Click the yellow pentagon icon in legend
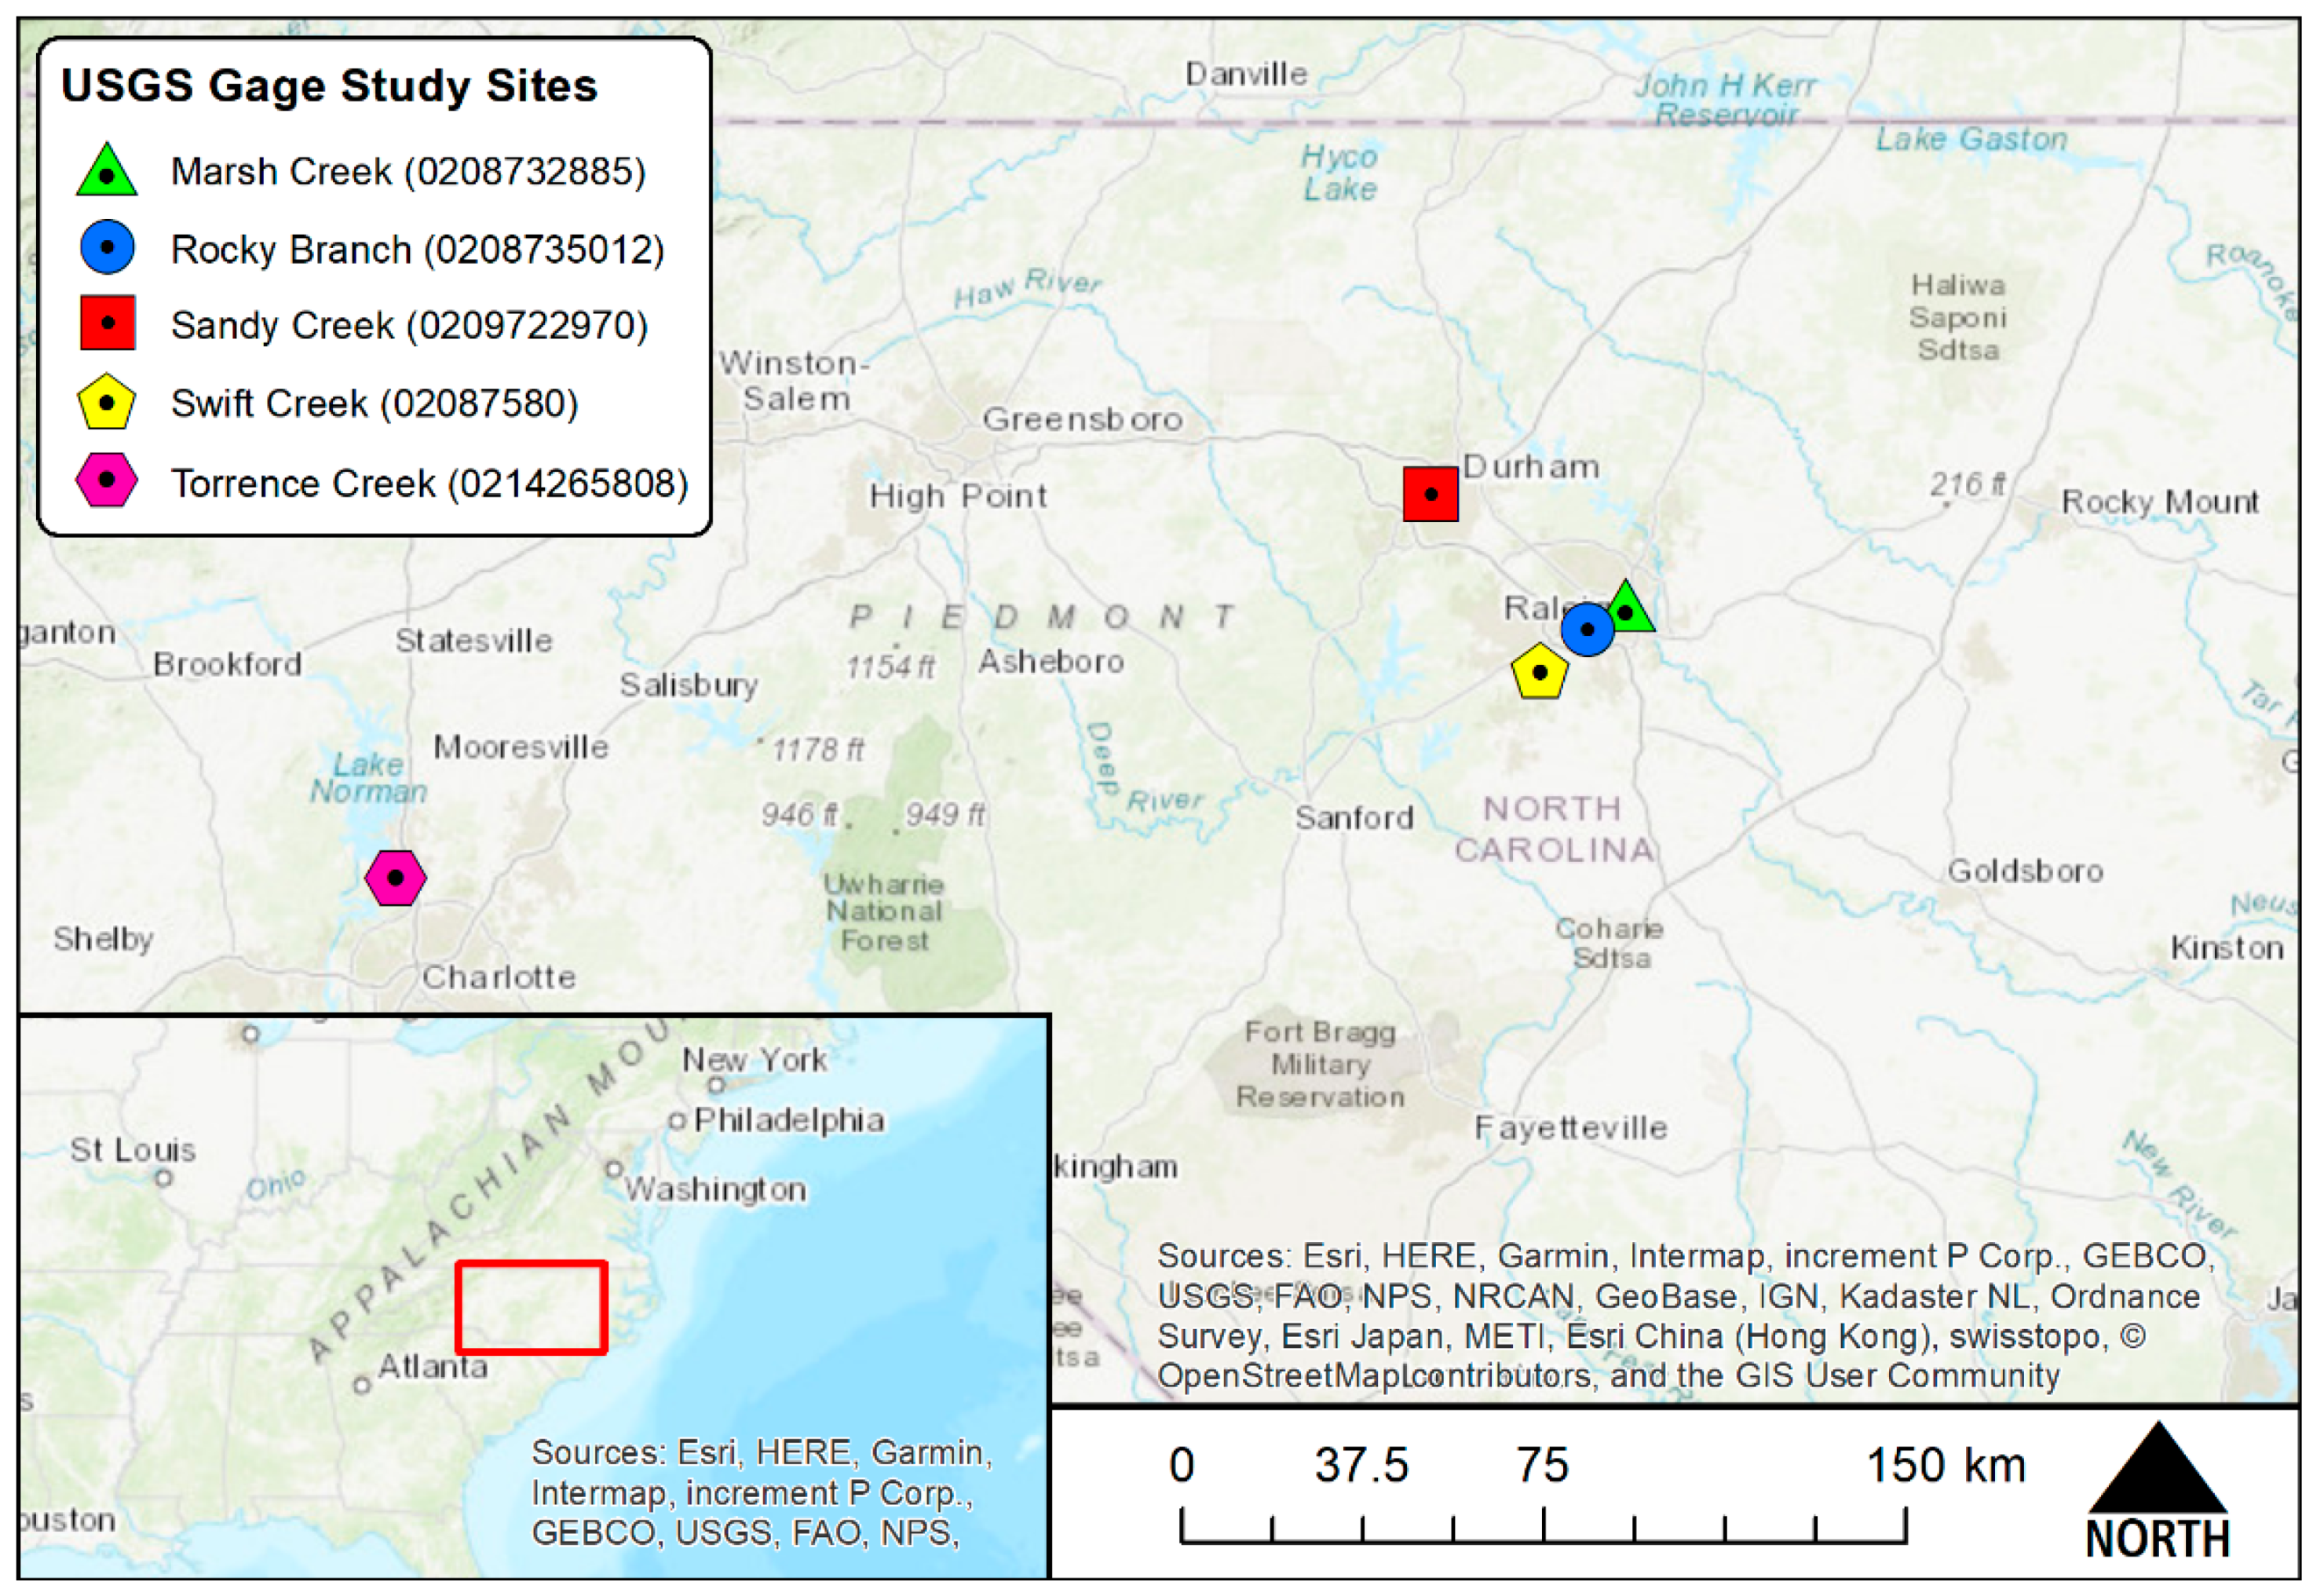The width and height of the screenshot is (2313, 1596). coord(106,403)
